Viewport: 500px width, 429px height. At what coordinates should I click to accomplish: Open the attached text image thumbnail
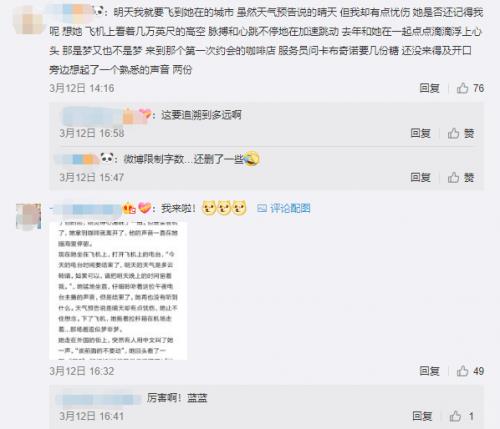(118, 290)
